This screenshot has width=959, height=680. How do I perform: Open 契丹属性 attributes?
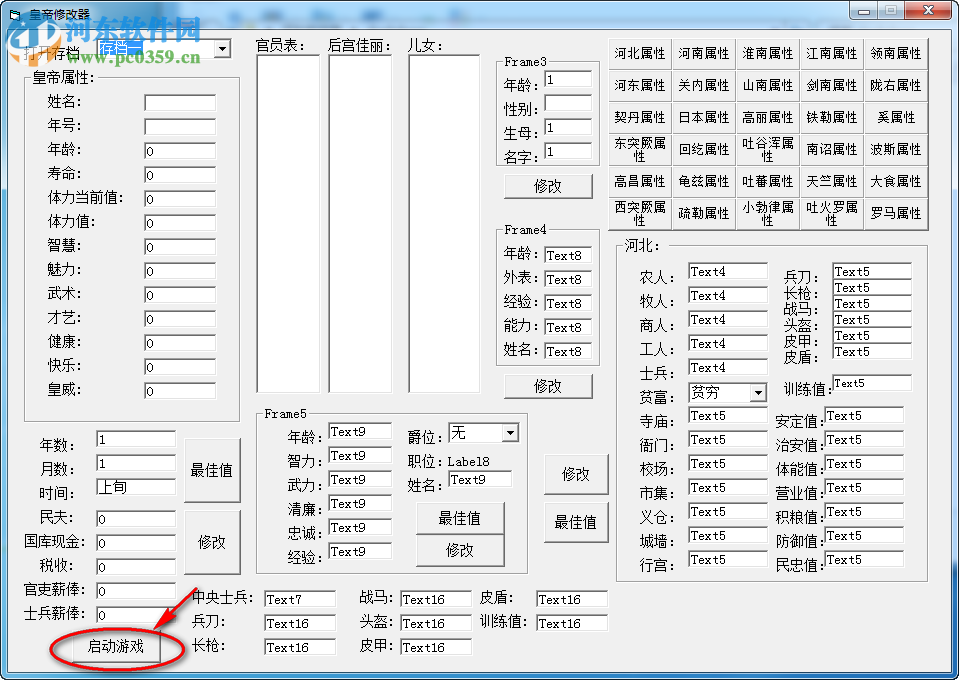639,117
